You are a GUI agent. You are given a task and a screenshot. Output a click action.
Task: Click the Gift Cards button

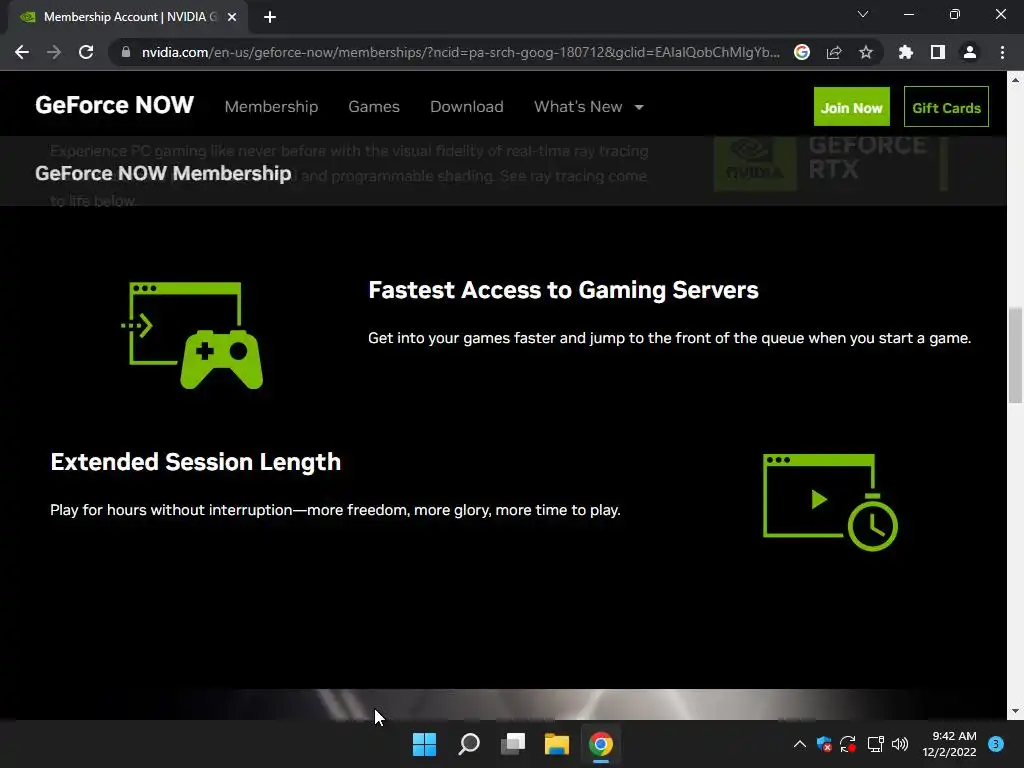pos(946,106)
